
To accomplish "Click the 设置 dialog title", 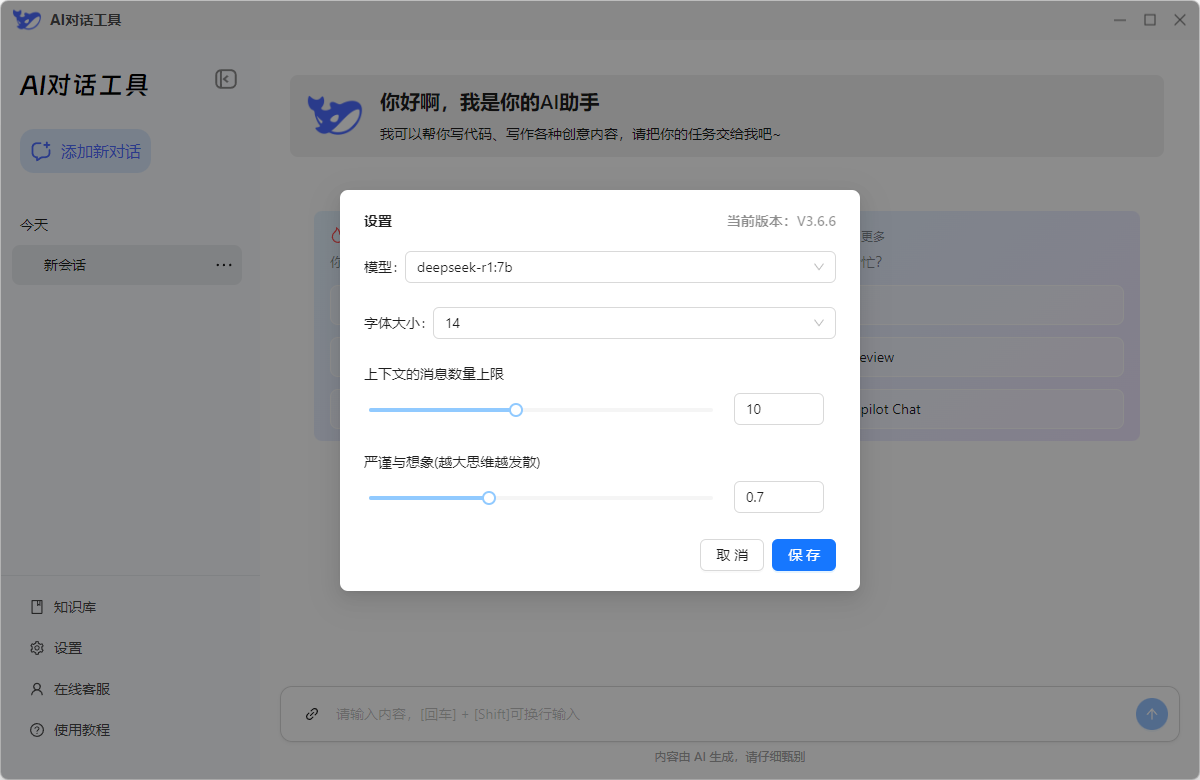I will coord(378,221).
